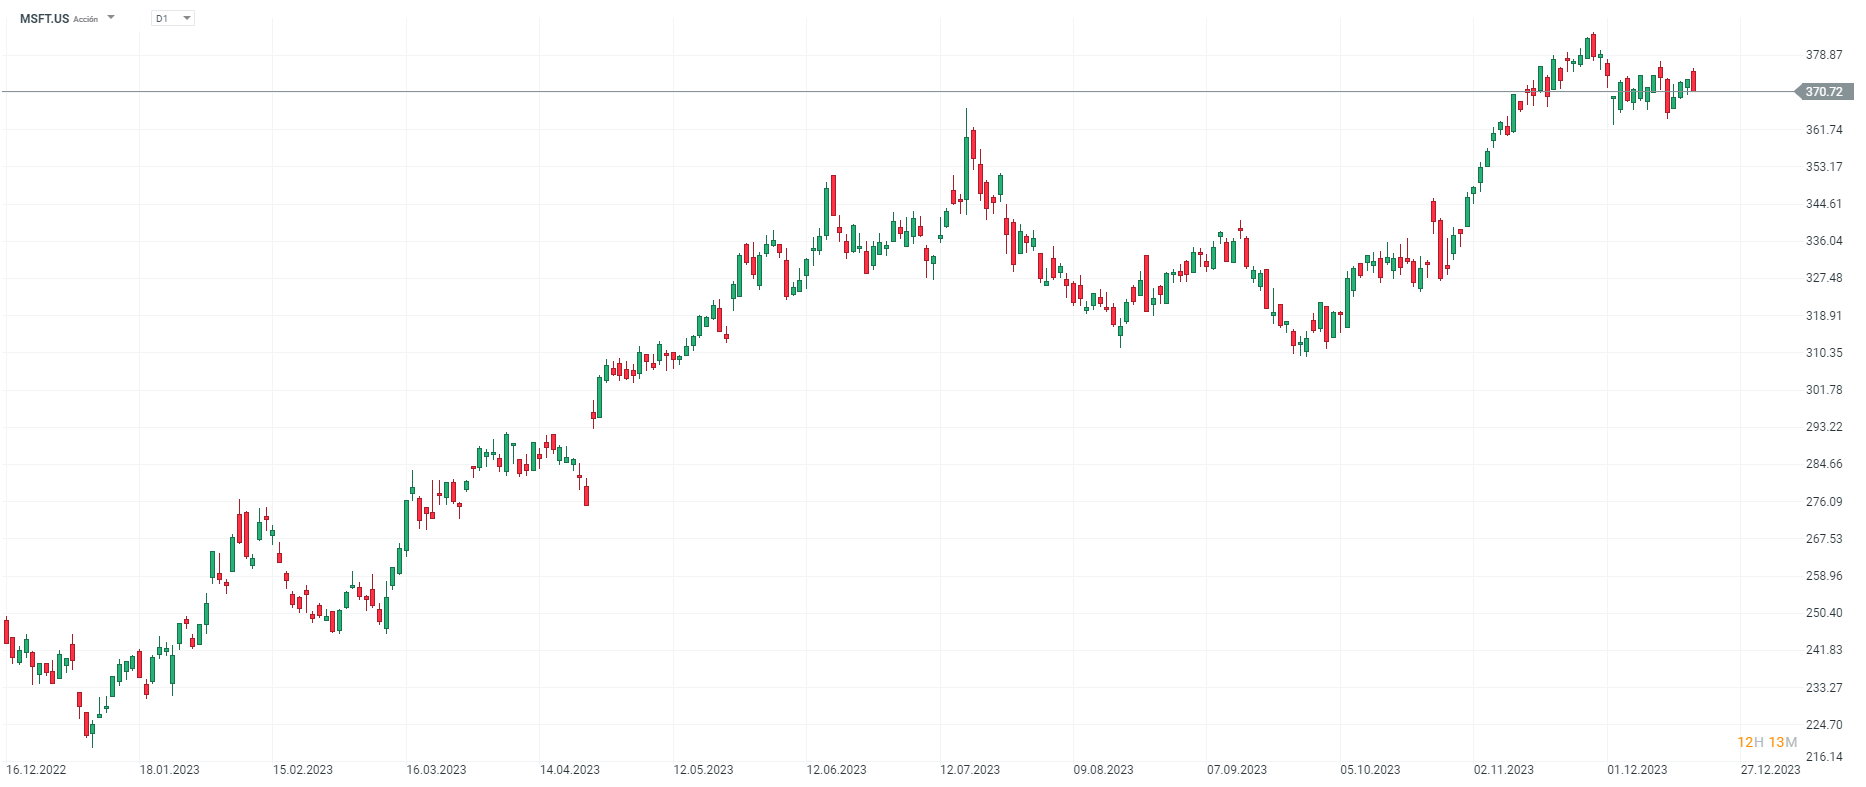Screen dimensions: 1866x787
Task: Select the 12.05.2023 date axis label
Action: pyautogui.click(x=703, y=770)
